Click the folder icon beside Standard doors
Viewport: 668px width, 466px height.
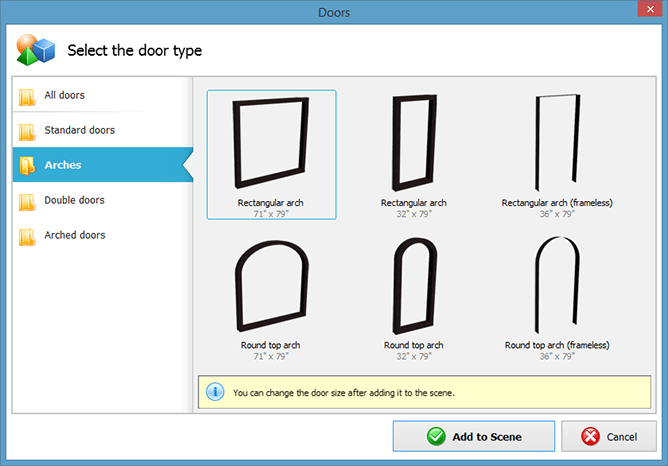coord(27,132)
